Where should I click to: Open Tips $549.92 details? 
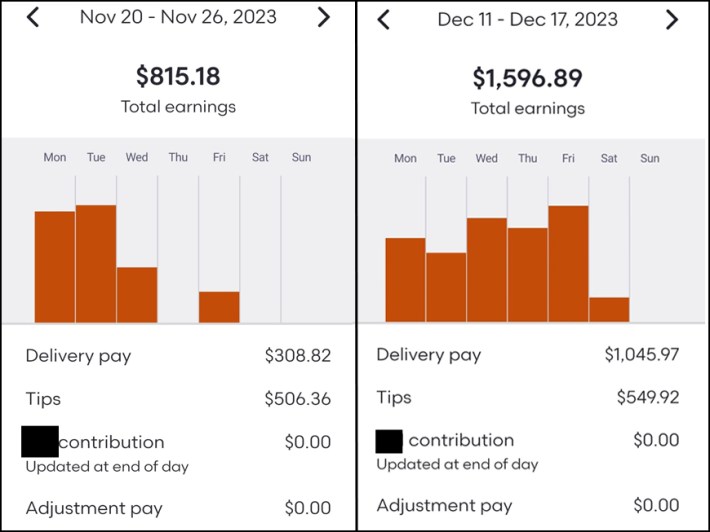(527, 397)
